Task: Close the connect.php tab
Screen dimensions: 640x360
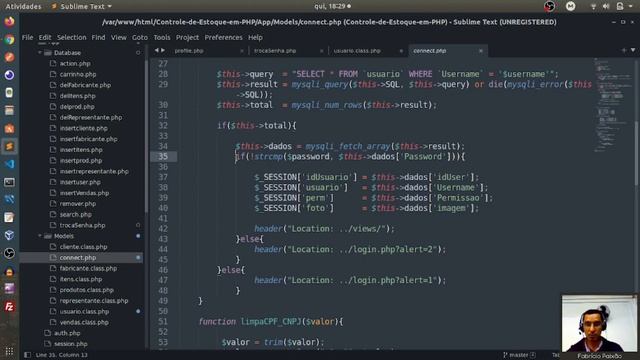Action: click(x=481, y=51)
